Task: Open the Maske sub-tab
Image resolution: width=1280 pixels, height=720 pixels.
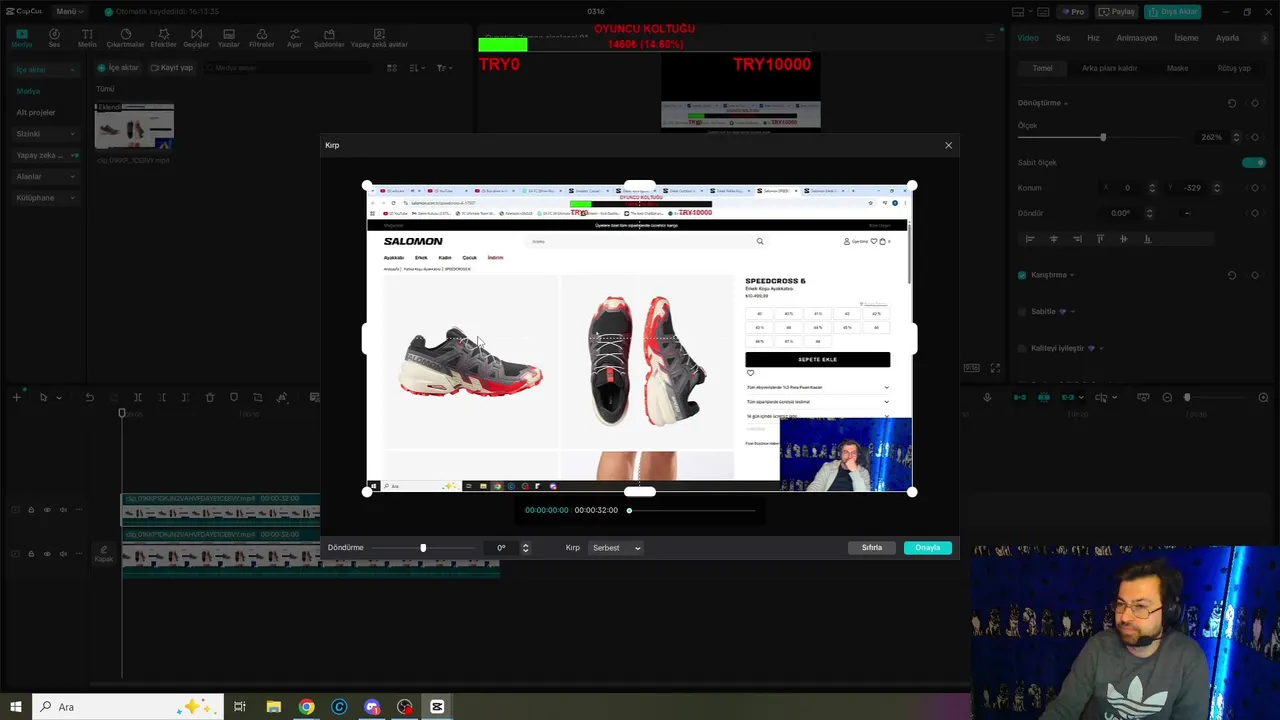Action: (1177, 68)
